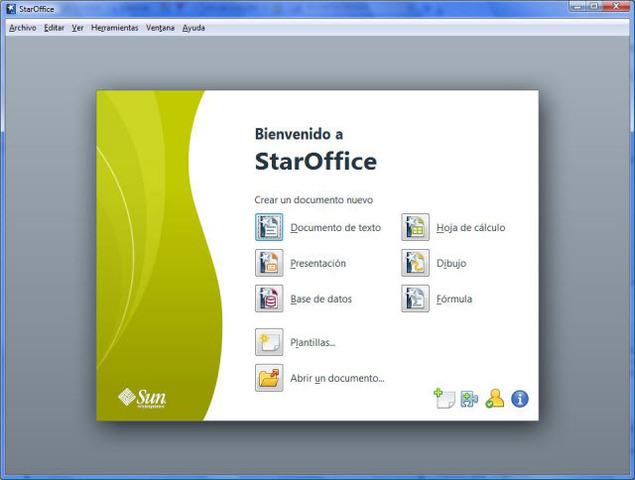Click the user registration icon
This screenshot has height=480, width=635.
tap(495, 399)
